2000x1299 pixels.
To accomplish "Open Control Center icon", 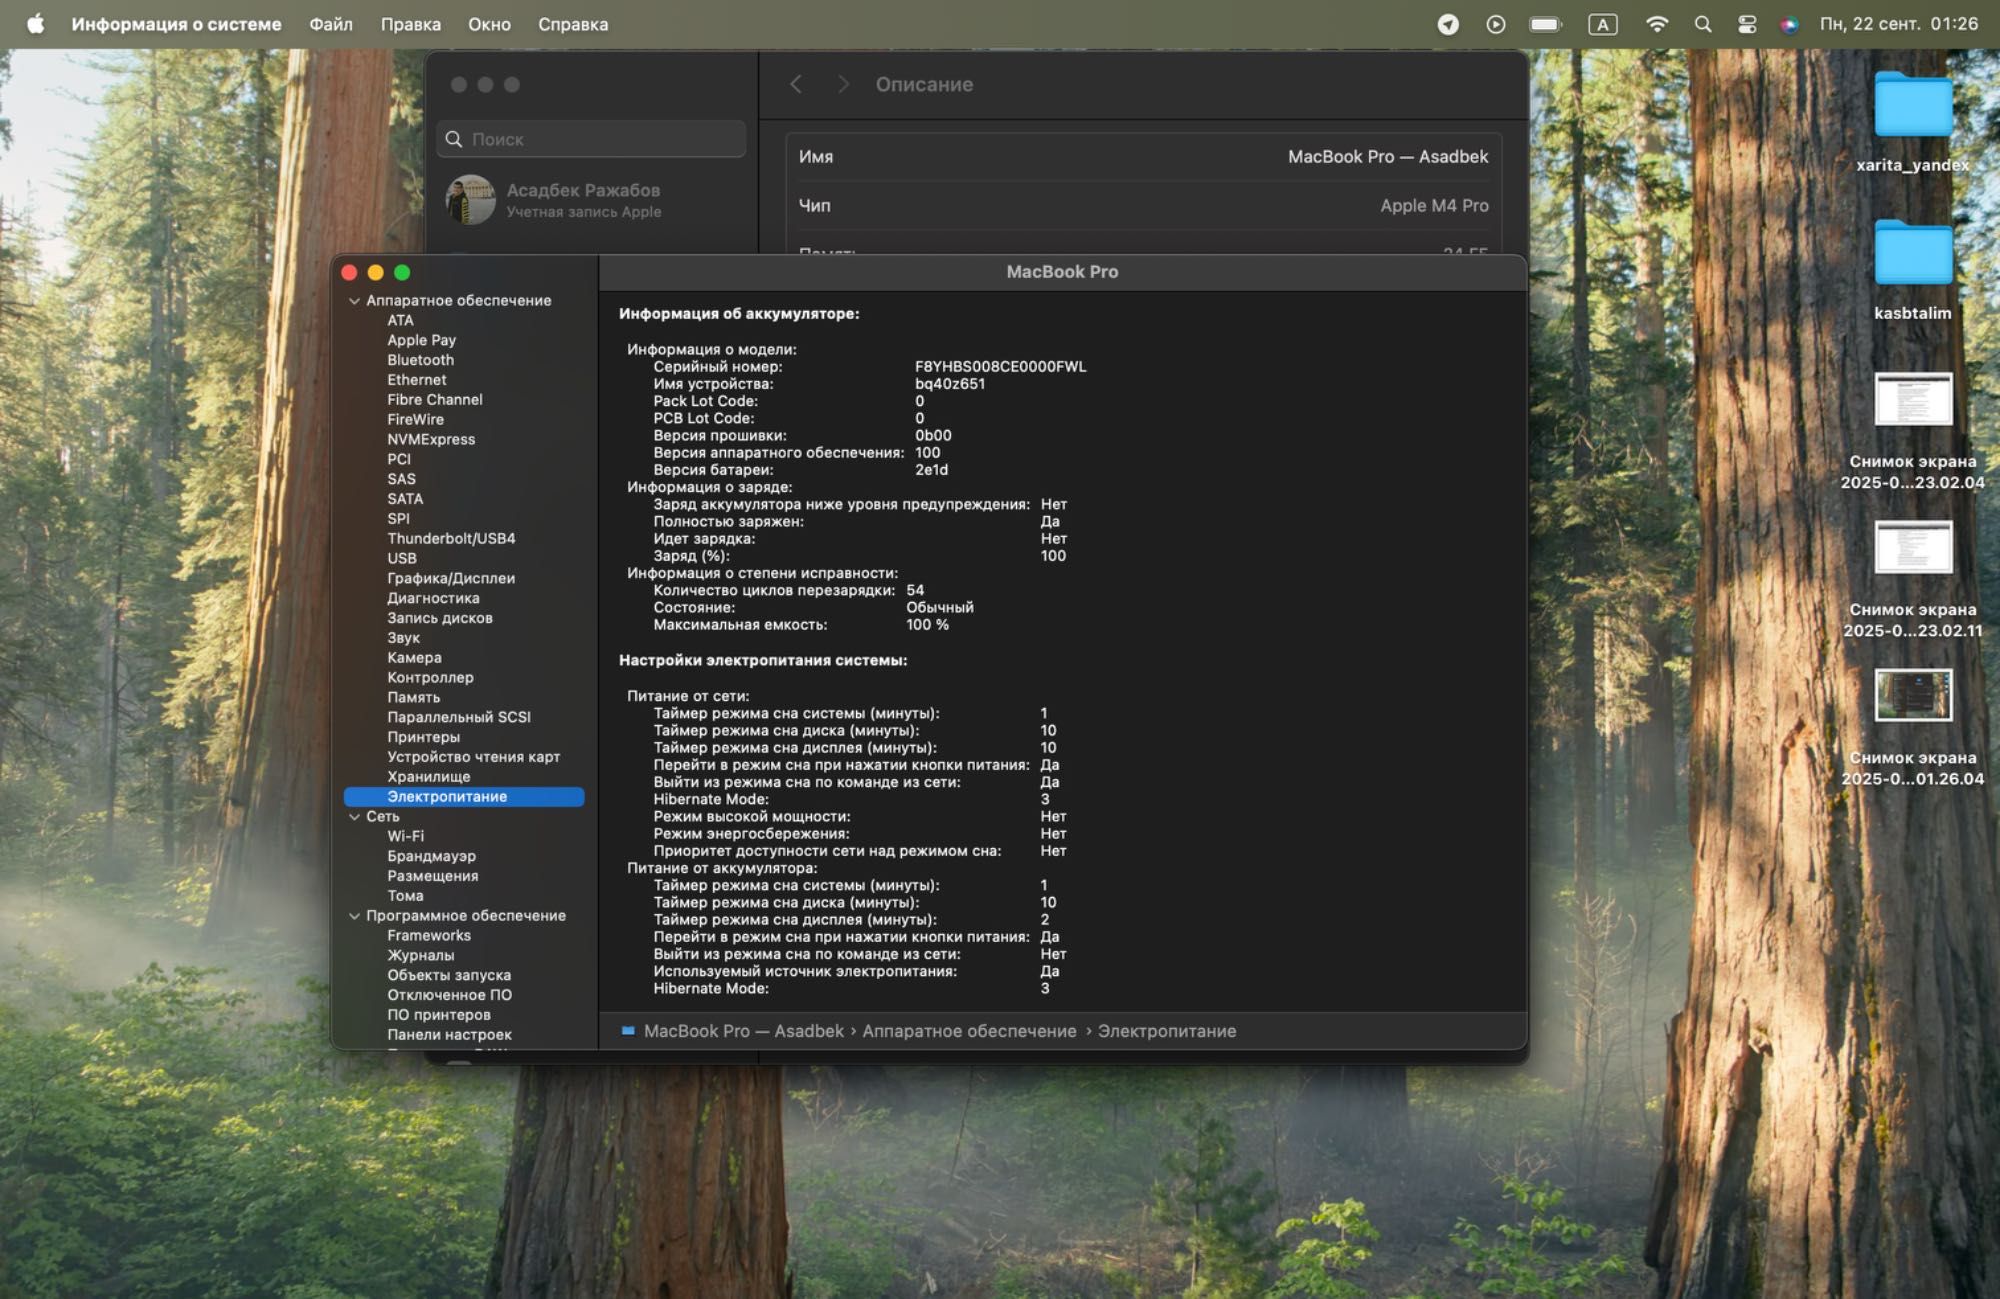I will (x=1747, y=24).
